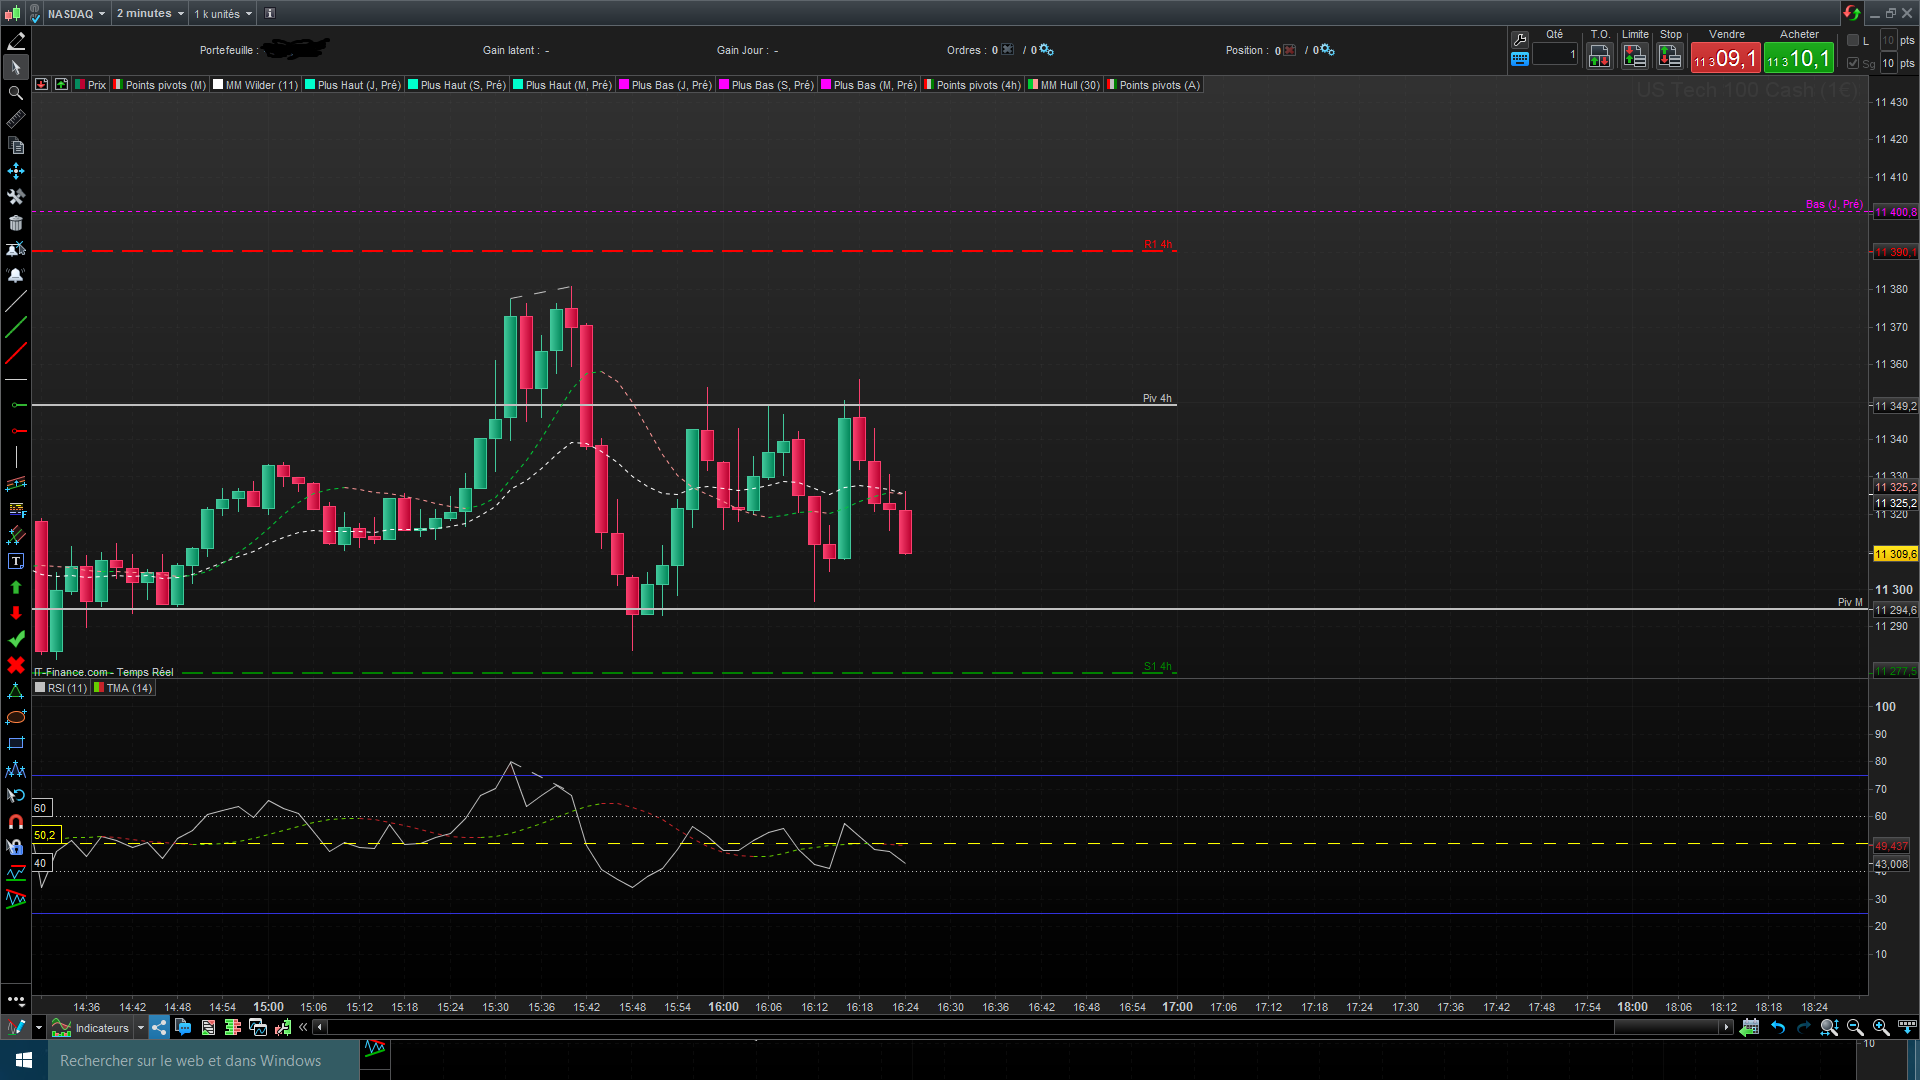Viewport: 1920px width, 1080px height.
Task: Click the Limite order icon
Action: pos(1635,57)
